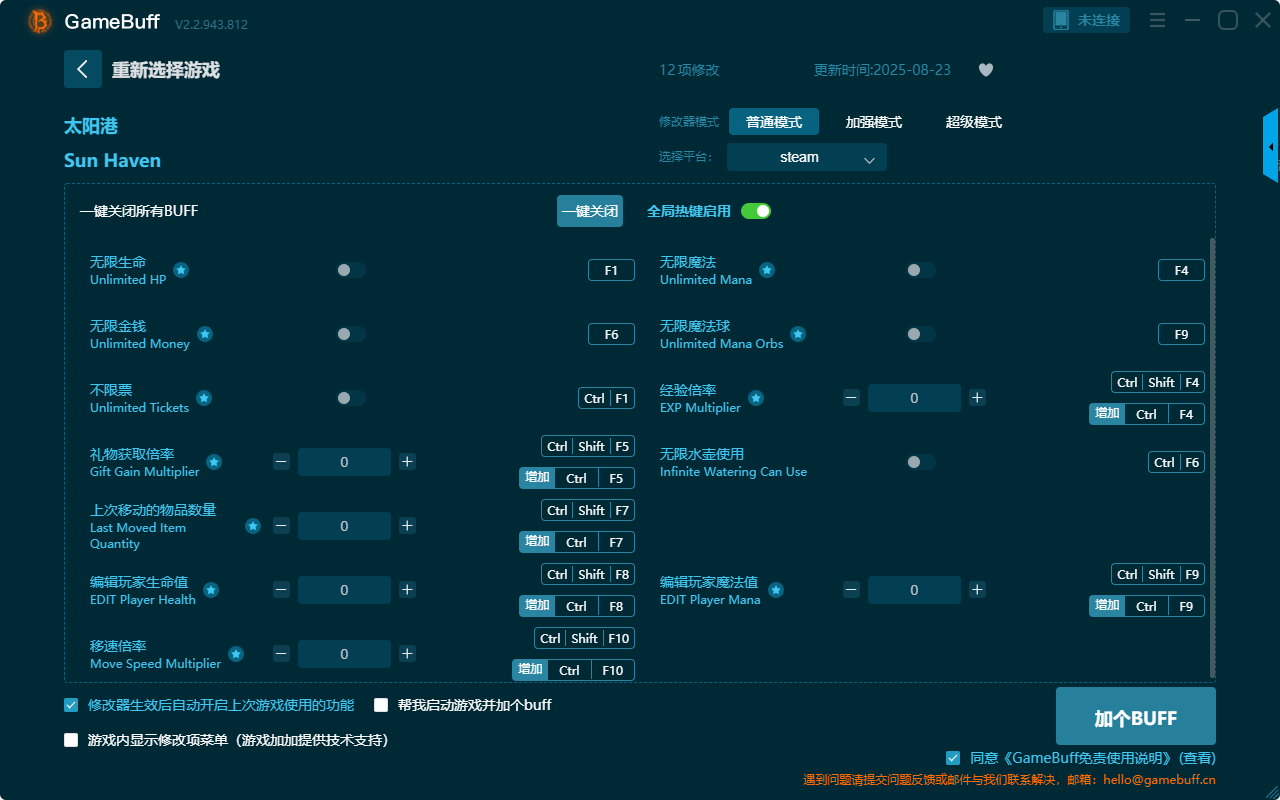The height and width of the screenshot is (800, 1280).
Task: Click the 一键关闭 button
Action: tap(590, 211)
